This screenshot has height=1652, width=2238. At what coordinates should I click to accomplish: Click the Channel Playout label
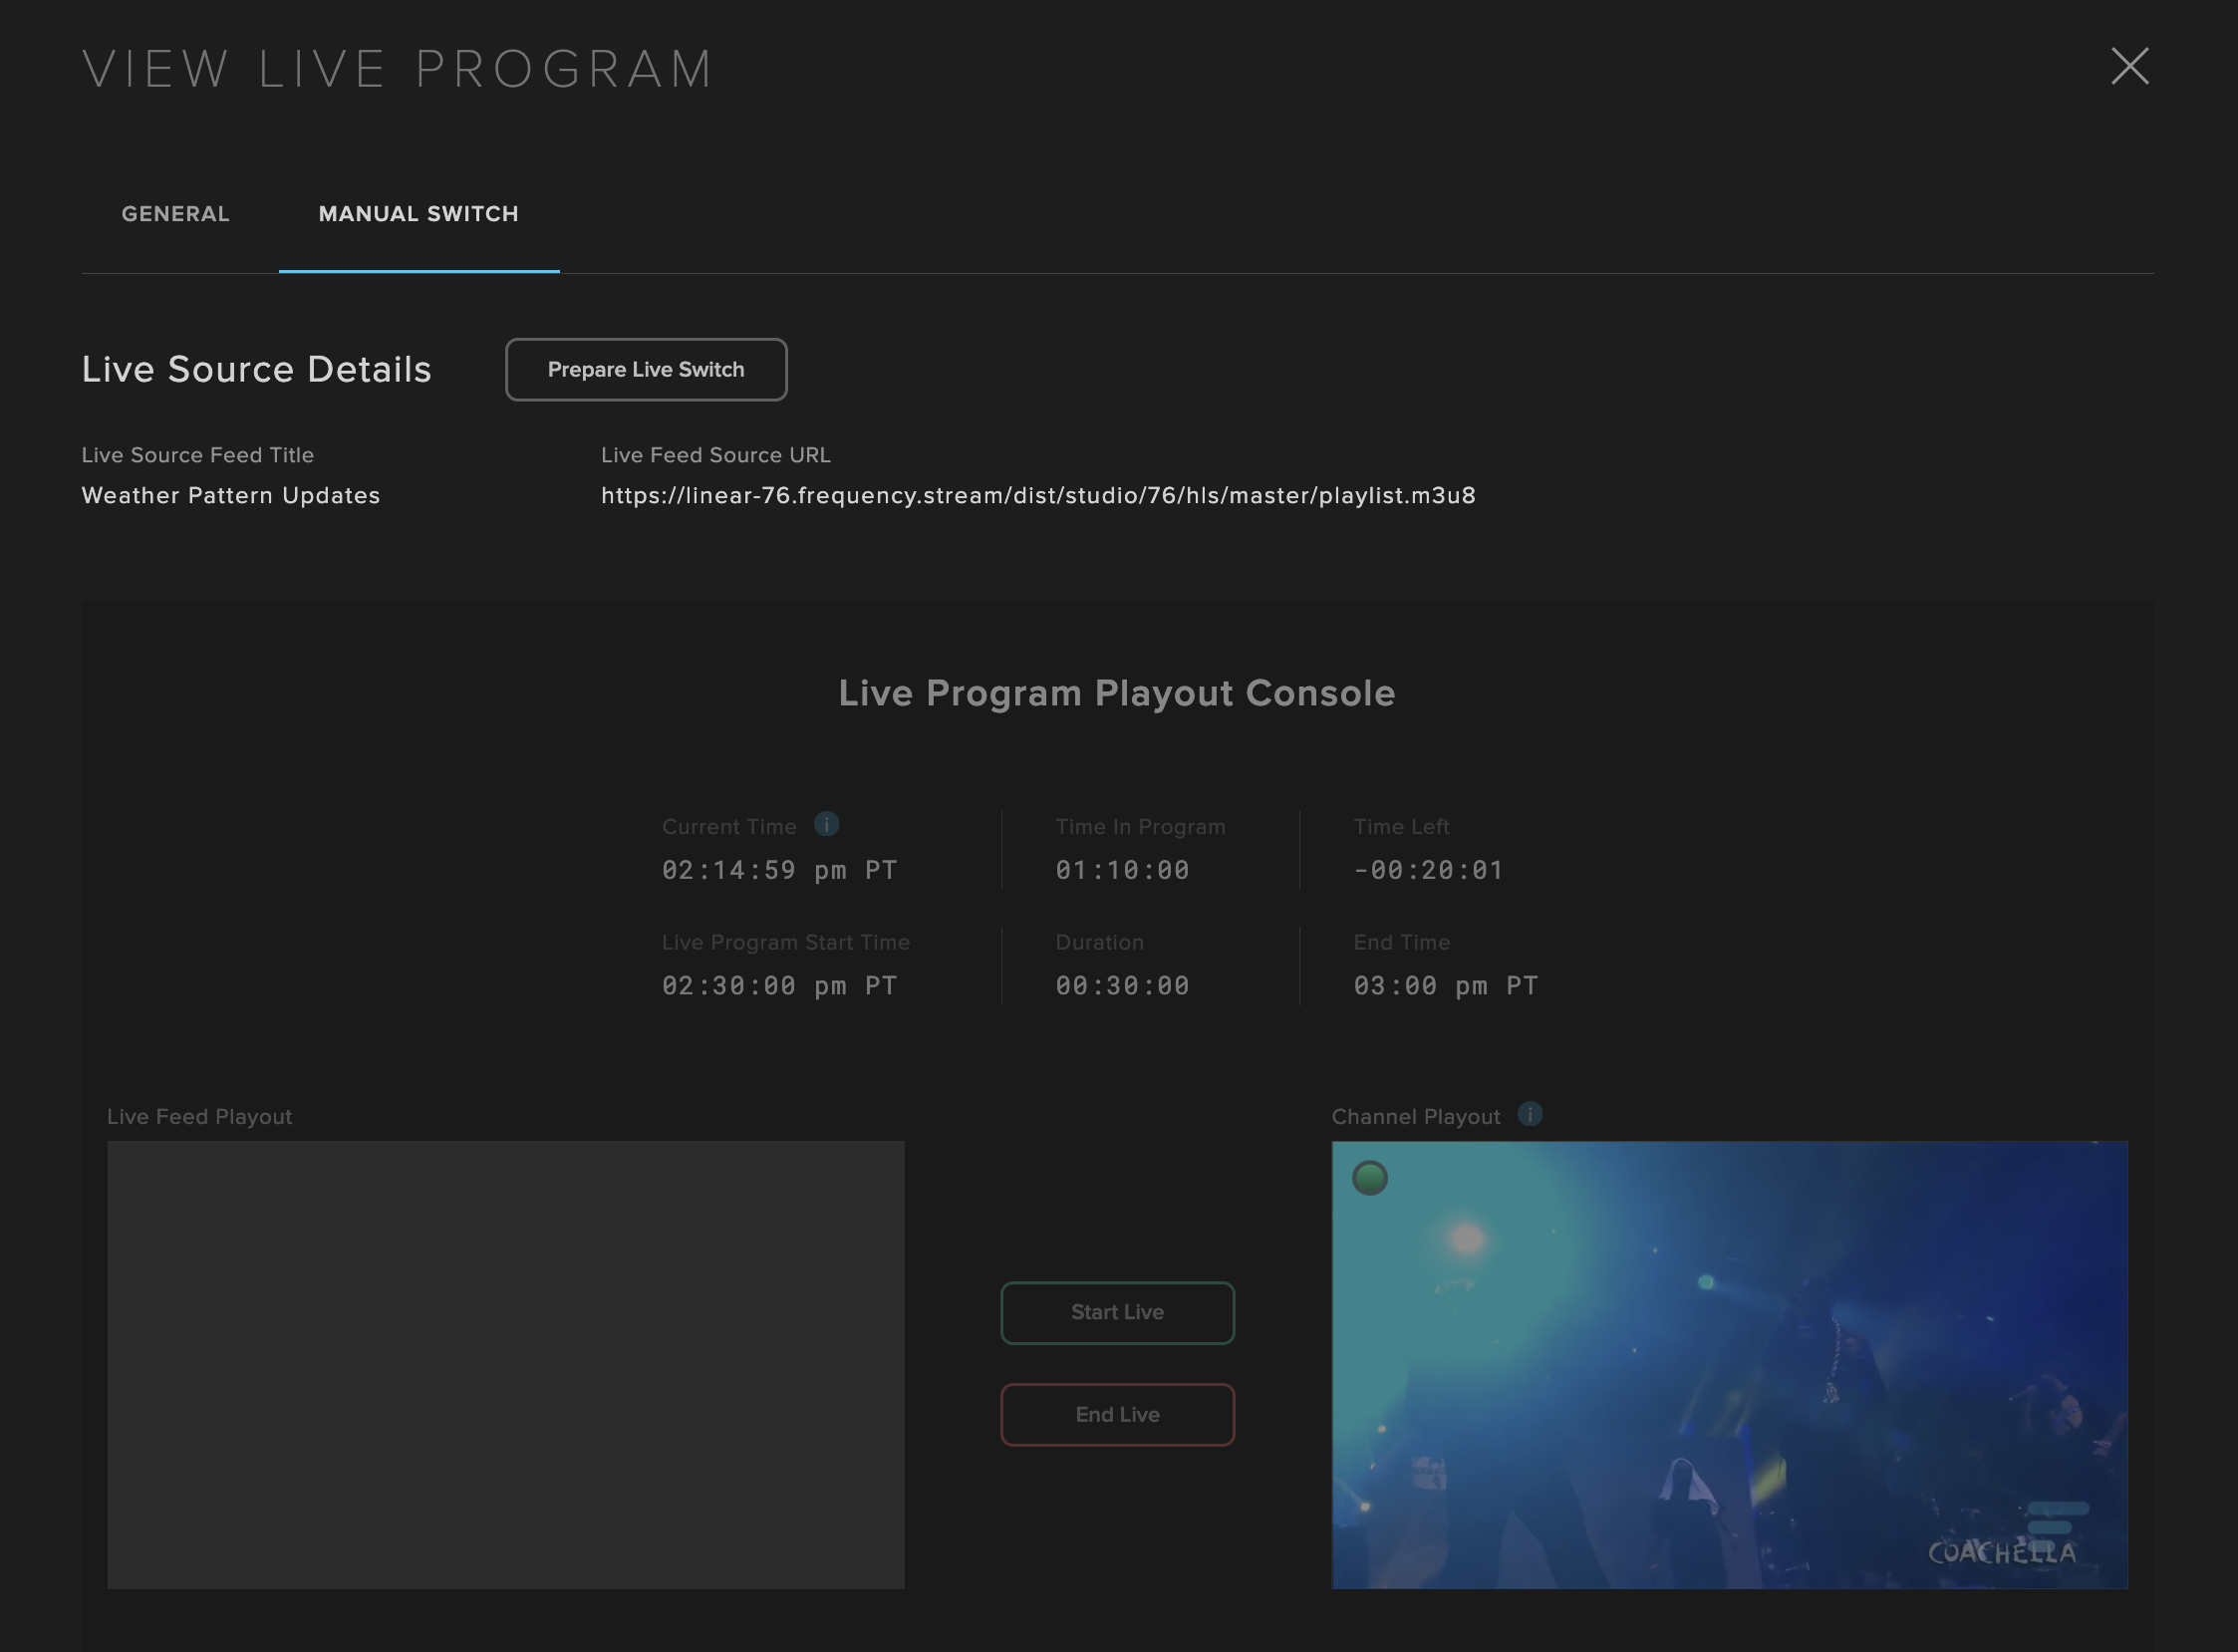[x=1415, y=1116]
